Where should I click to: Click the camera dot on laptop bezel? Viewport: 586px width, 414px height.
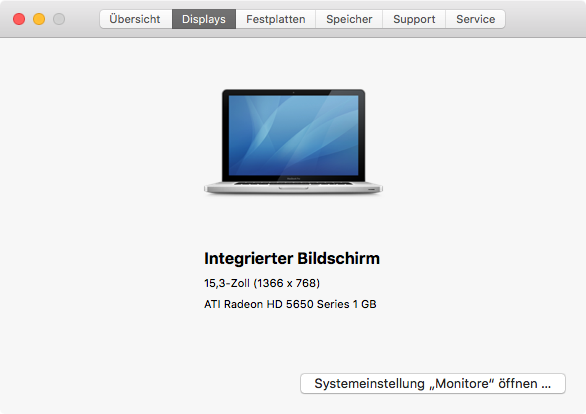click(293, 92)
